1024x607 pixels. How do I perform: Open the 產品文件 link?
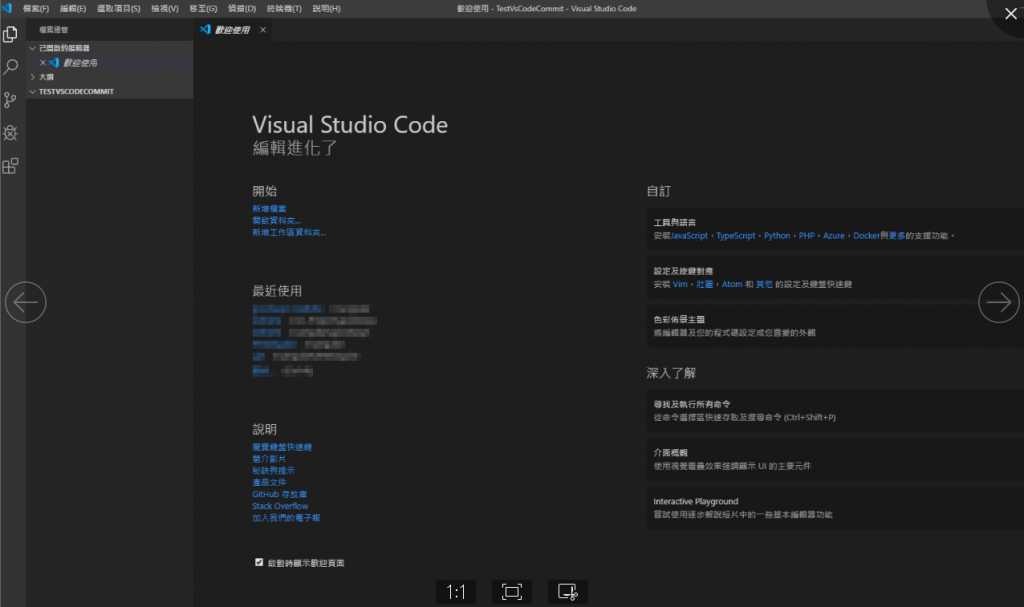(269, 482)
